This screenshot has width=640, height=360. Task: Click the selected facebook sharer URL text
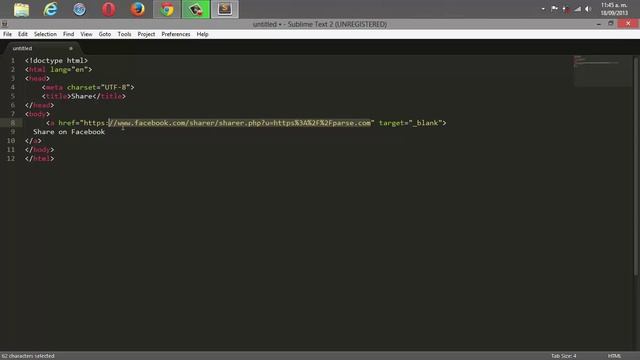pyautogui.click(x=240, y=123)
